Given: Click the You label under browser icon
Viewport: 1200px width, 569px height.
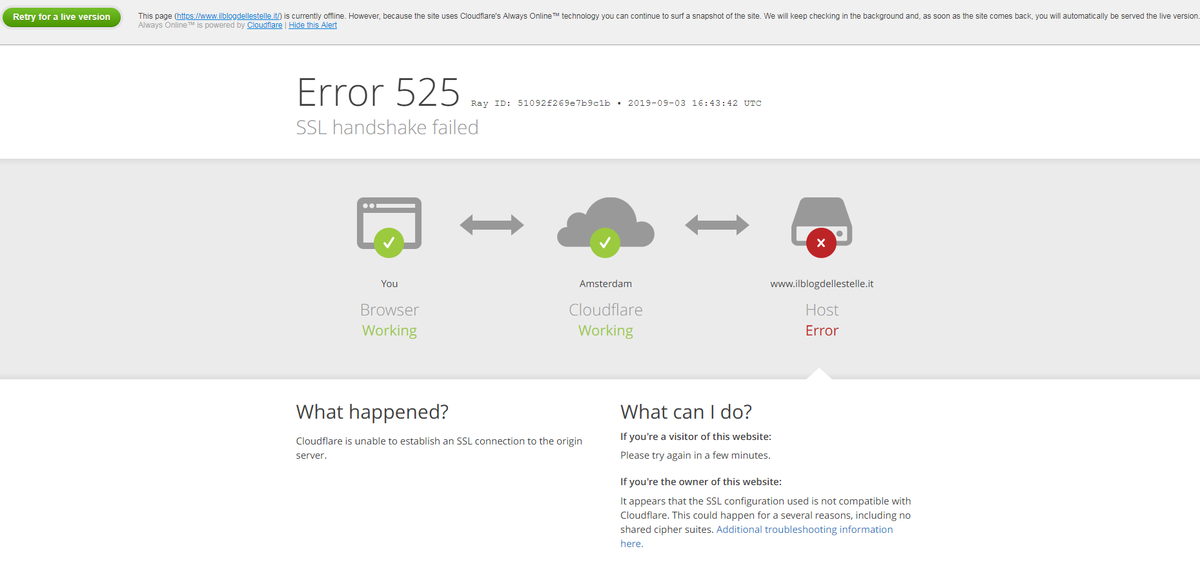Looking at the screenshot, I should 389,284.
